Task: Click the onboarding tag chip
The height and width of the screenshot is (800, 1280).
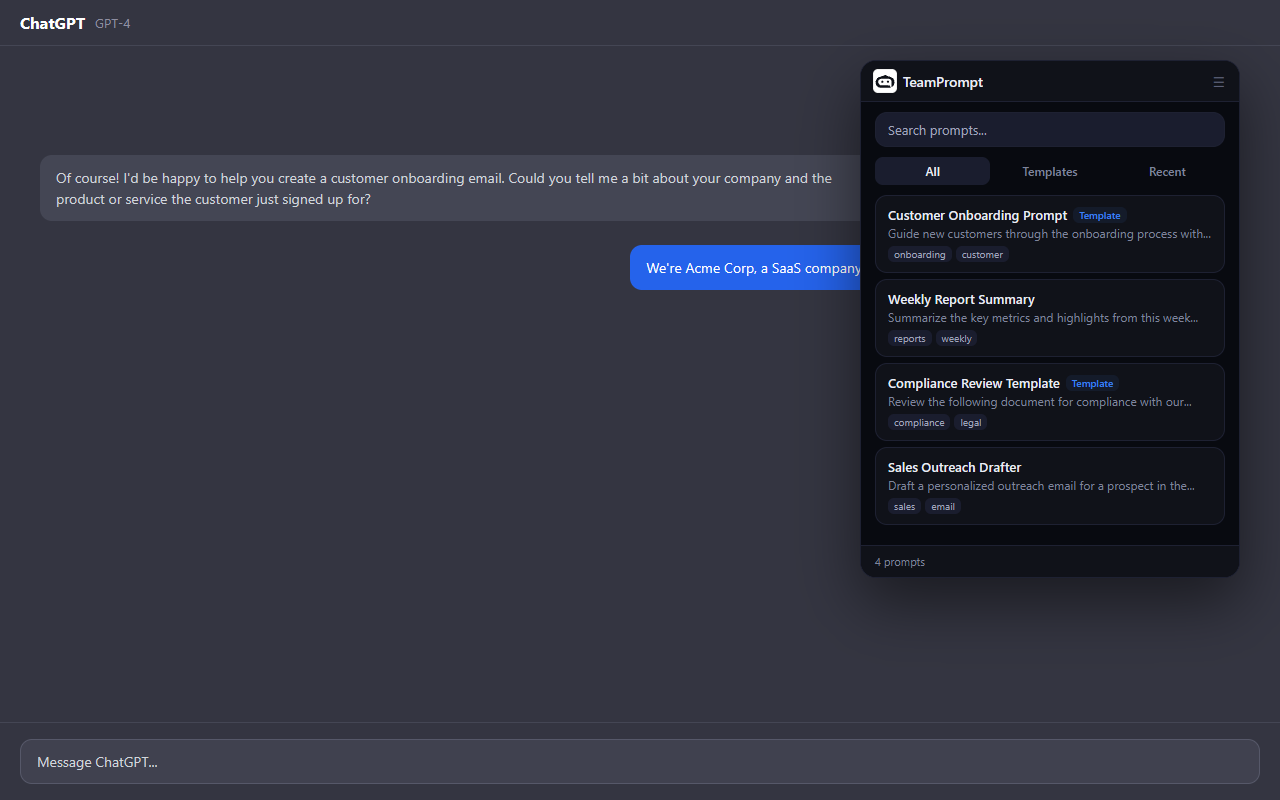Action: [919, 255]
